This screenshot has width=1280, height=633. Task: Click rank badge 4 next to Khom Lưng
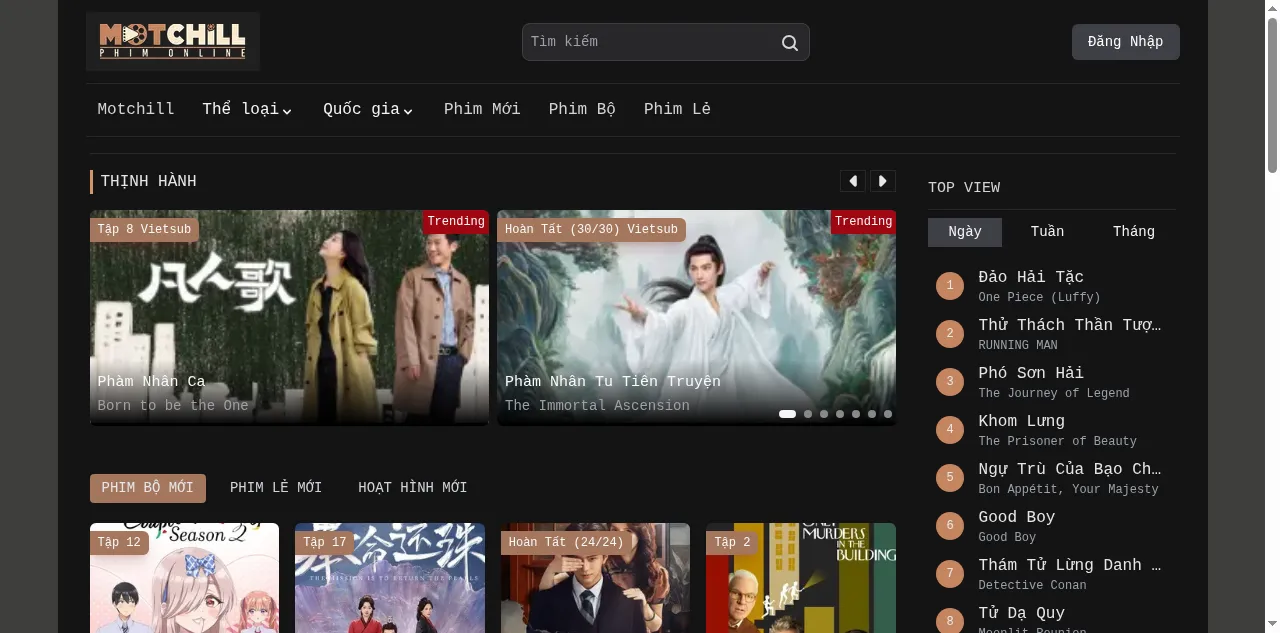tap(950, 430)
